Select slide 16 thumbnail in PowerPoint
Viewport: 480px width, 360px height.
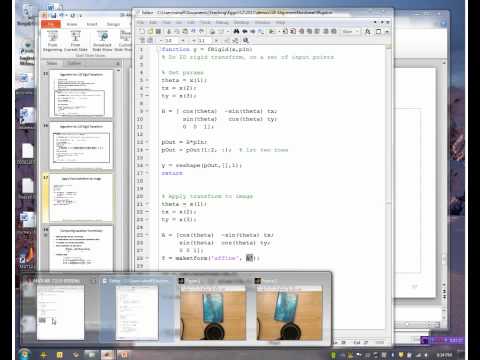click(x=81, y=145)
